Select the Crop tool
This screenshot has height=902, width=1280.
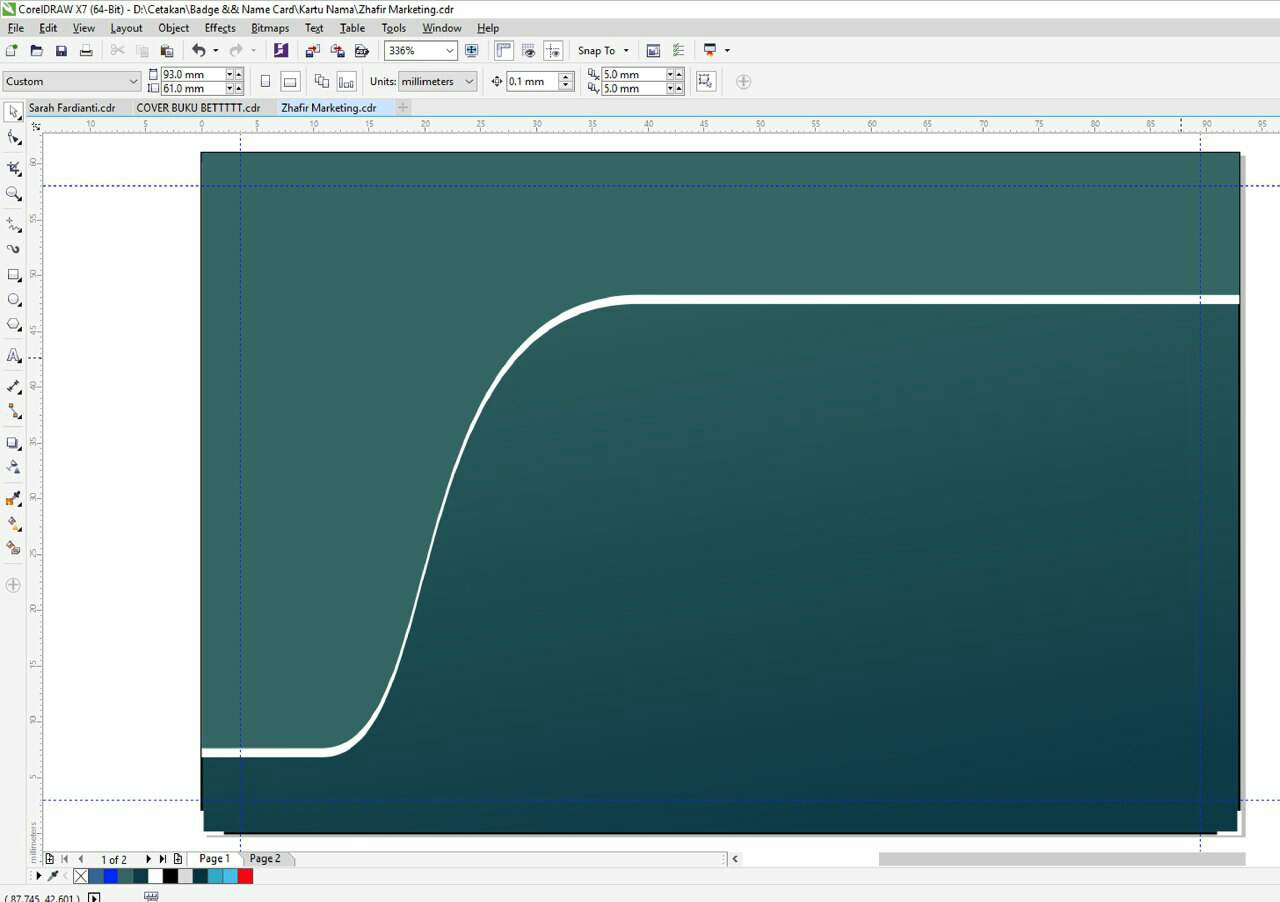[x=14, y=168]
